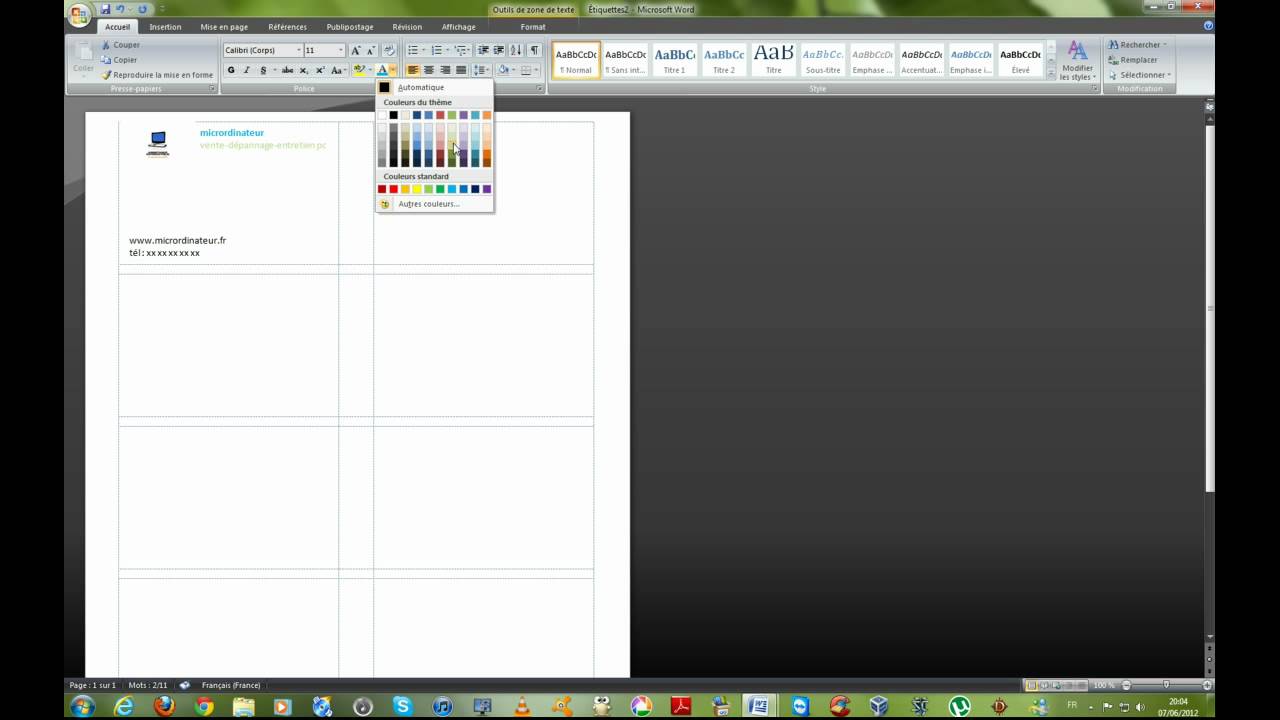Toggle justify alignment
The height and width of the screenshot is (720, 1280).
[x=461, y=70]
